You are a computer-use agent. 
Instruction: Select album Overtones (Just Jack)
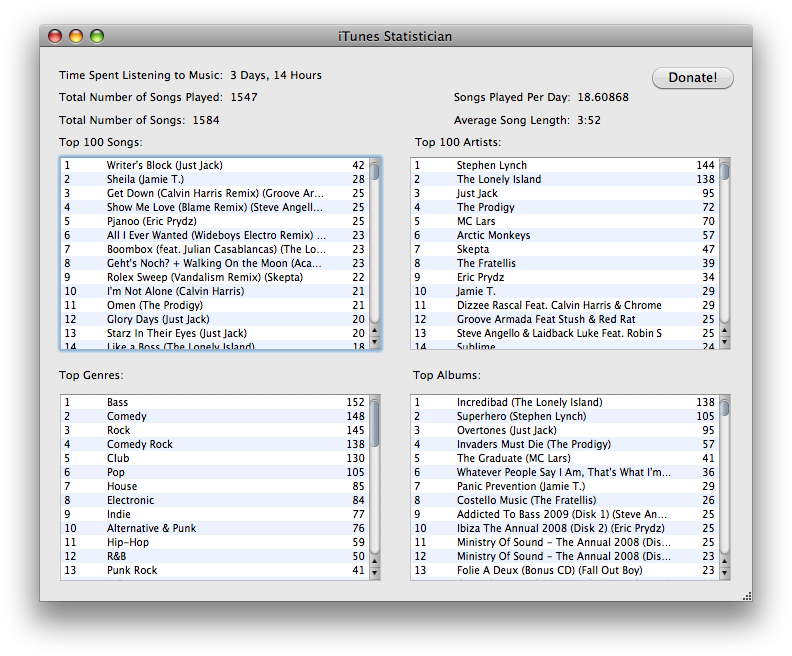[x=565, y=431]
